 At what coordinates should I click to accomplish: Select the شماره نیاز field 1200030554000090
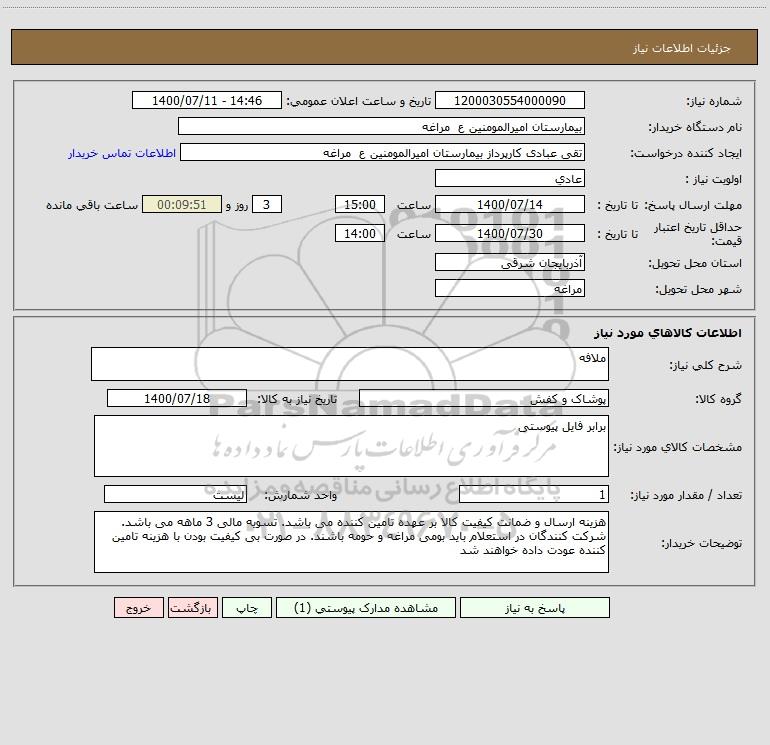pyautogui.click(x=510, y=100)
